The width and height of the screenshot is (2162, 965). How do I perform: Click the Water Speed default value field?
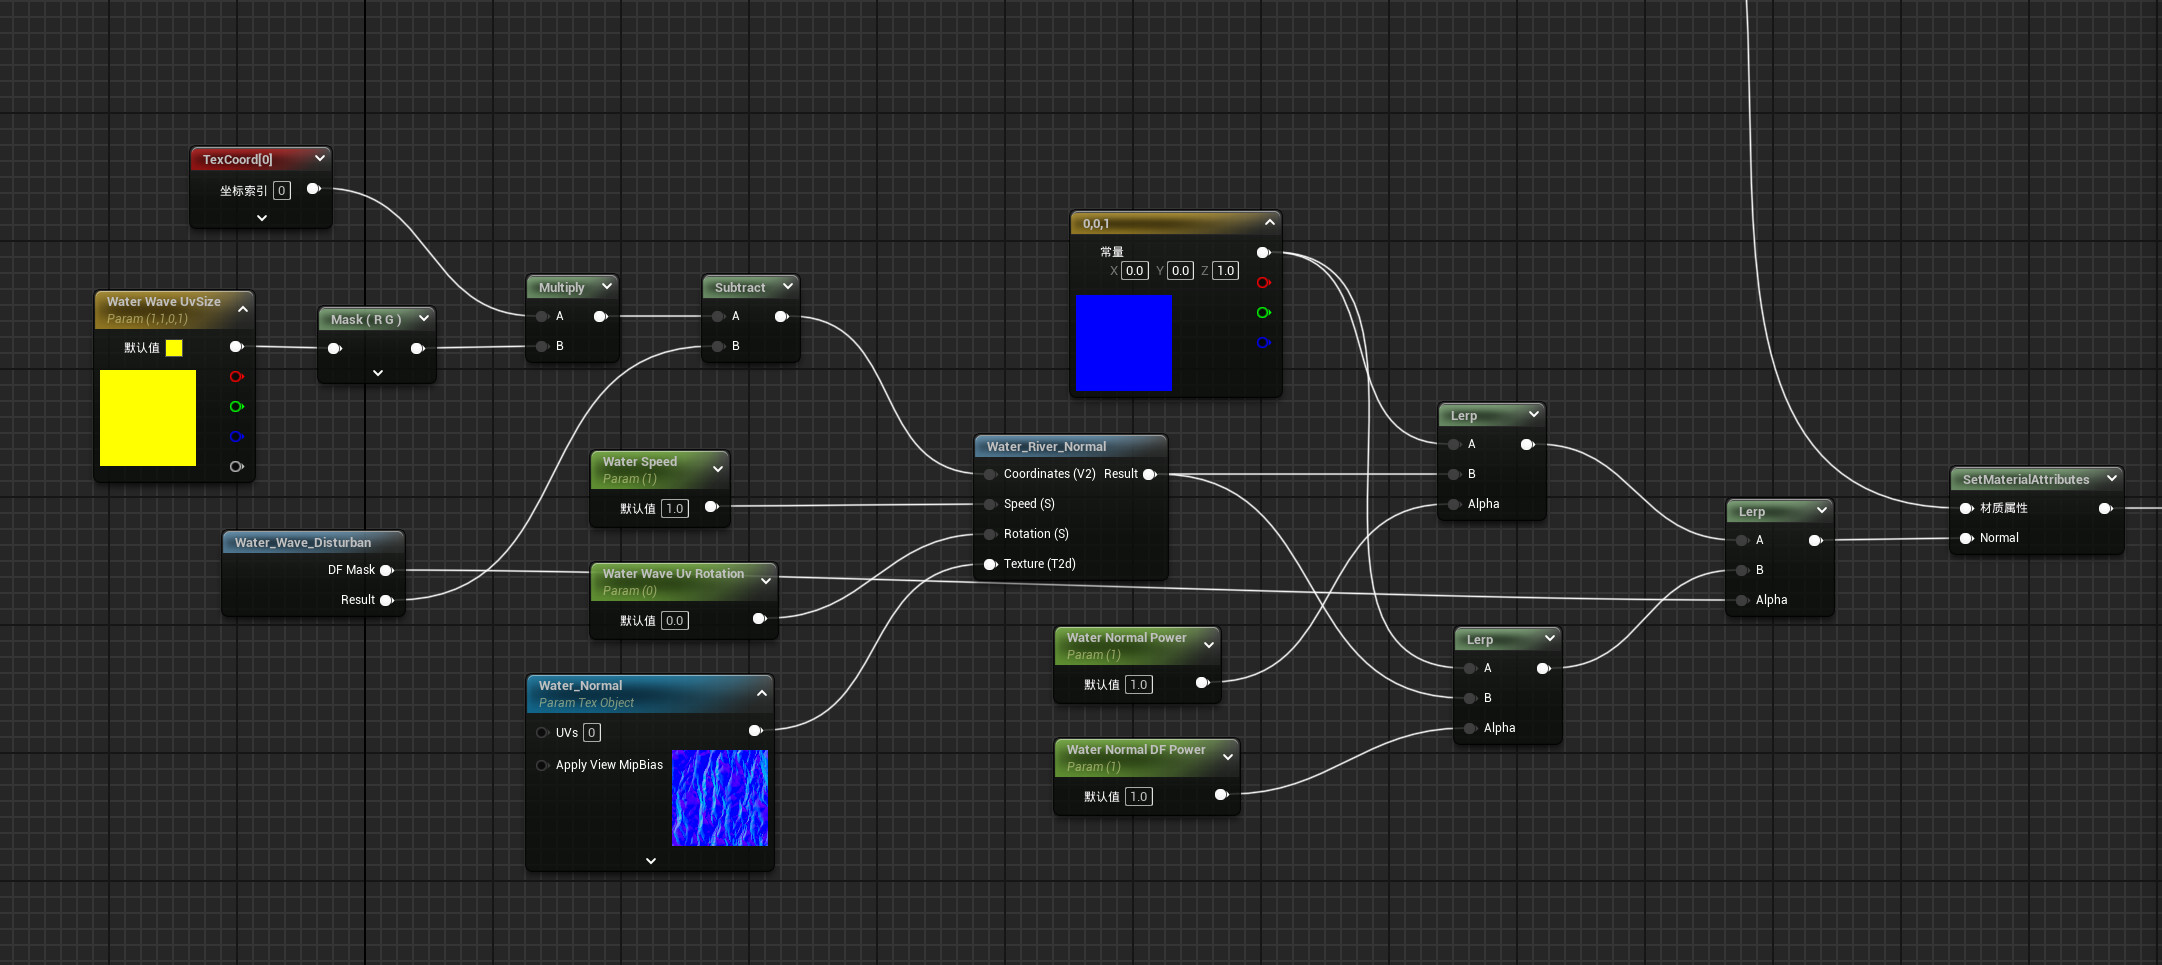coord(675,508)
